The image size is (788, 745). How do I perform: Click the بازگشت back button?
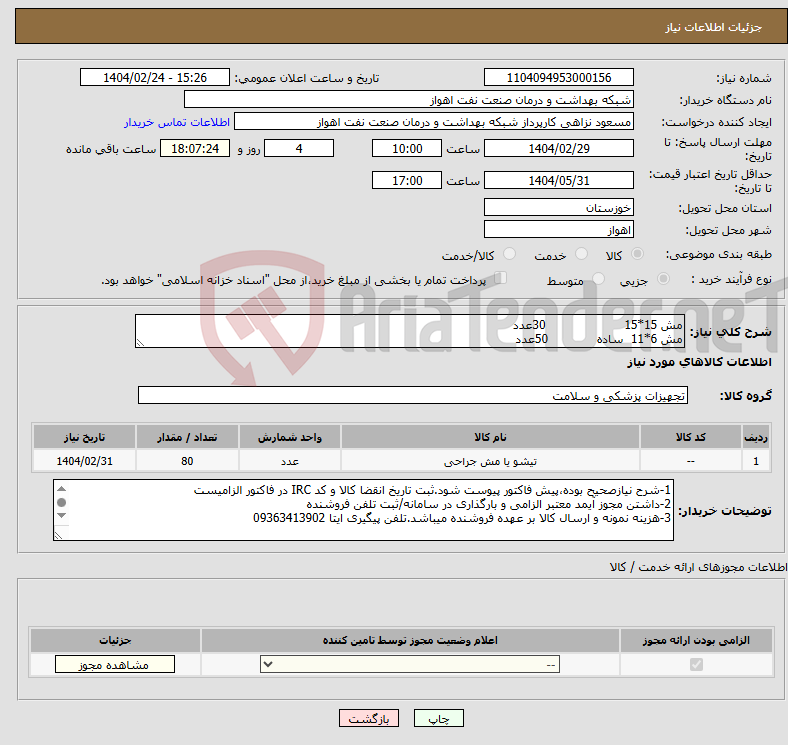coord(369,718)
